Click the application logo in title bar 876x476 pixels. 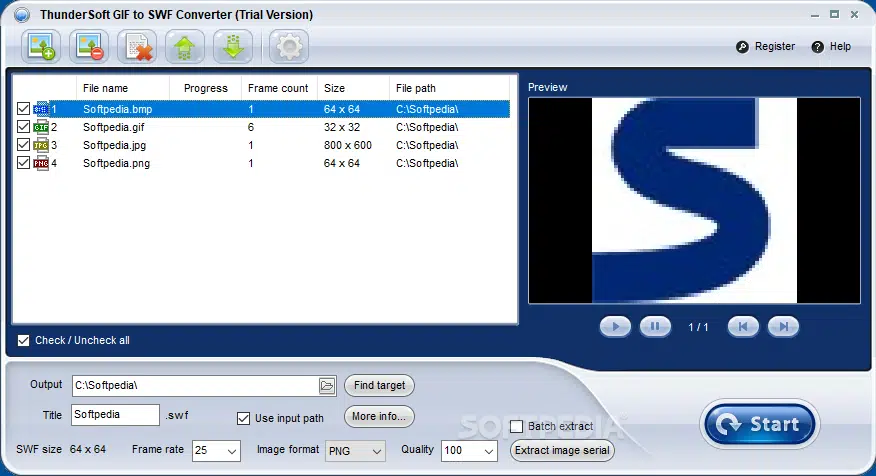22,15
